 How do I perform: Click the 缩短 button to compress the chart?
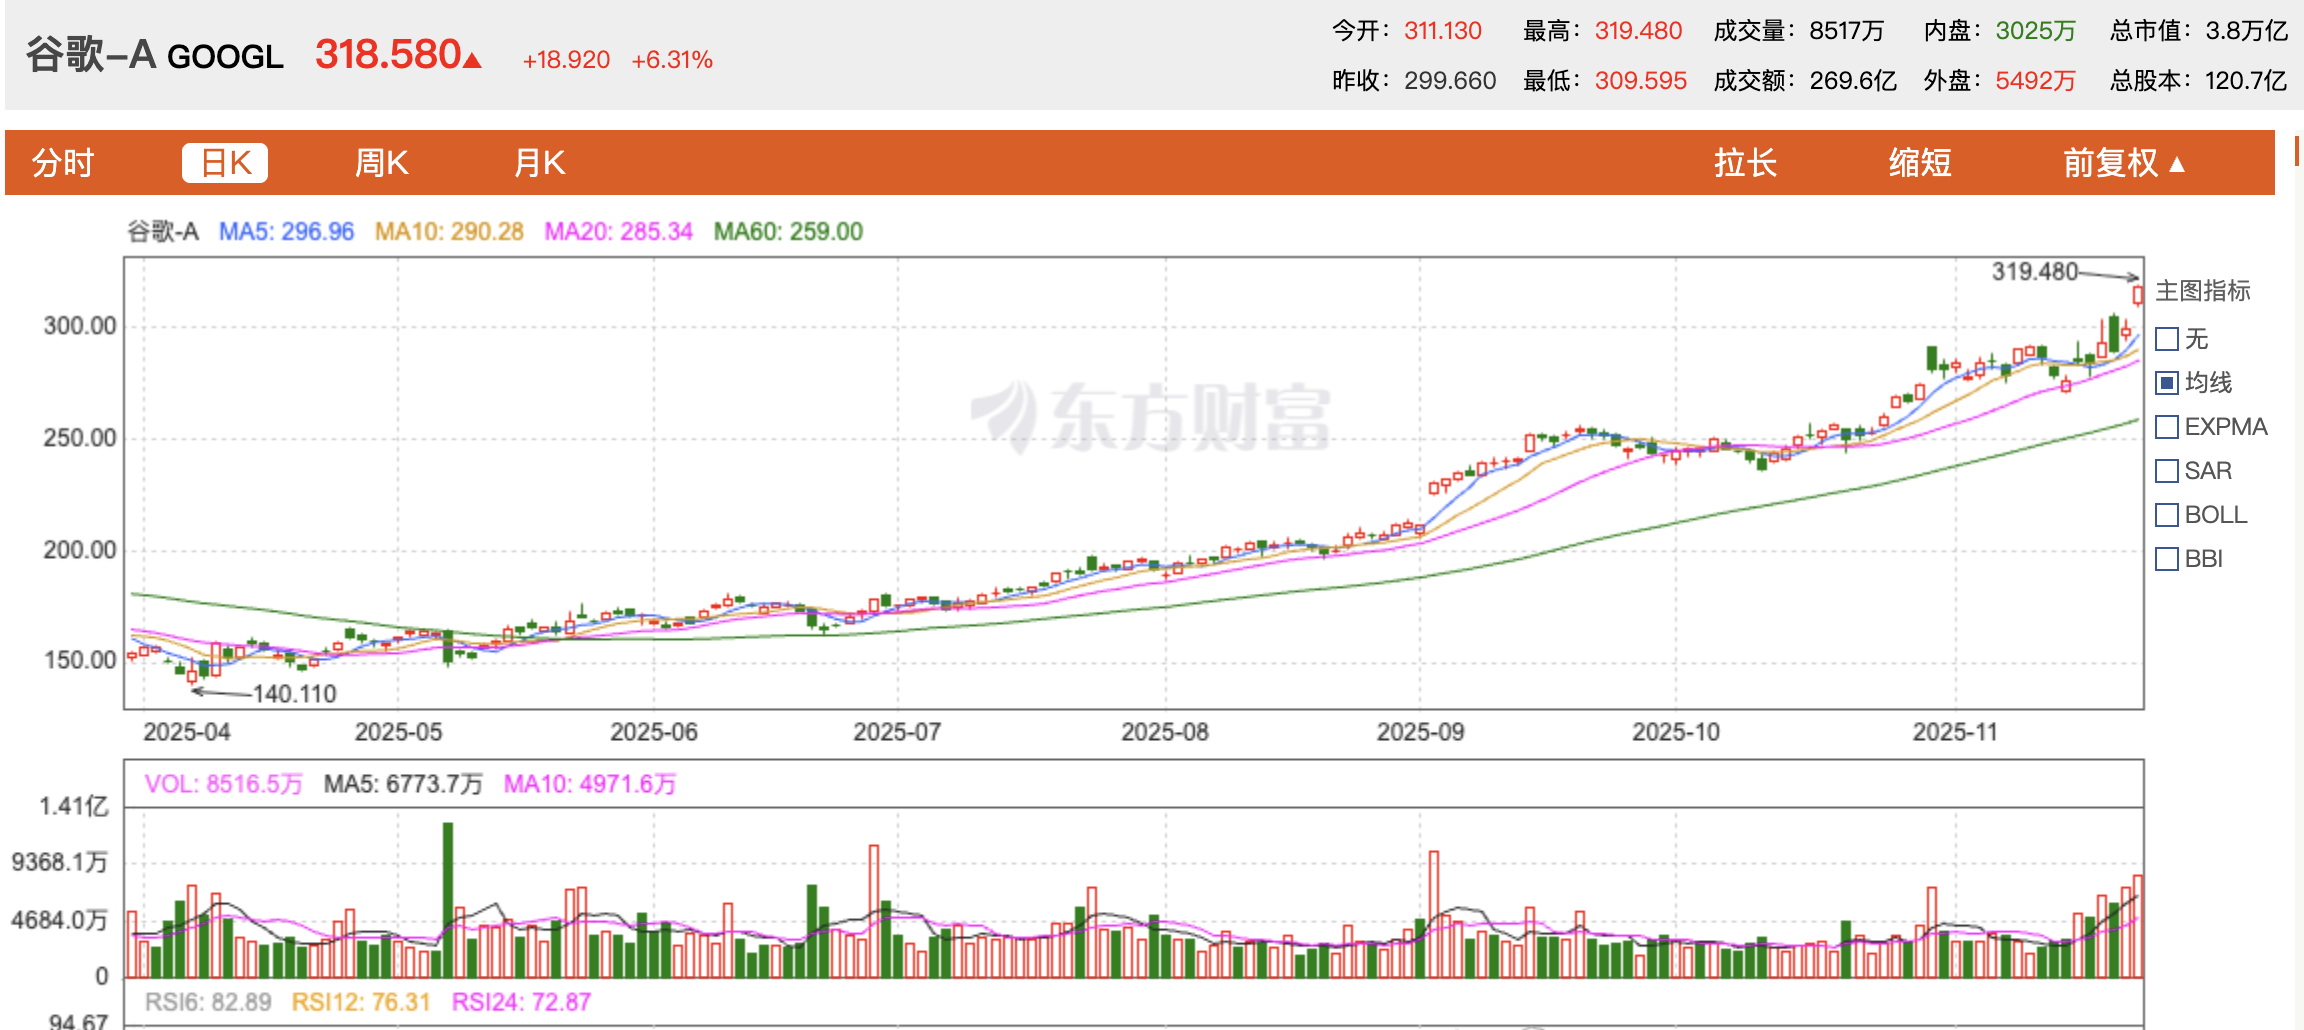click(1920, 162)
